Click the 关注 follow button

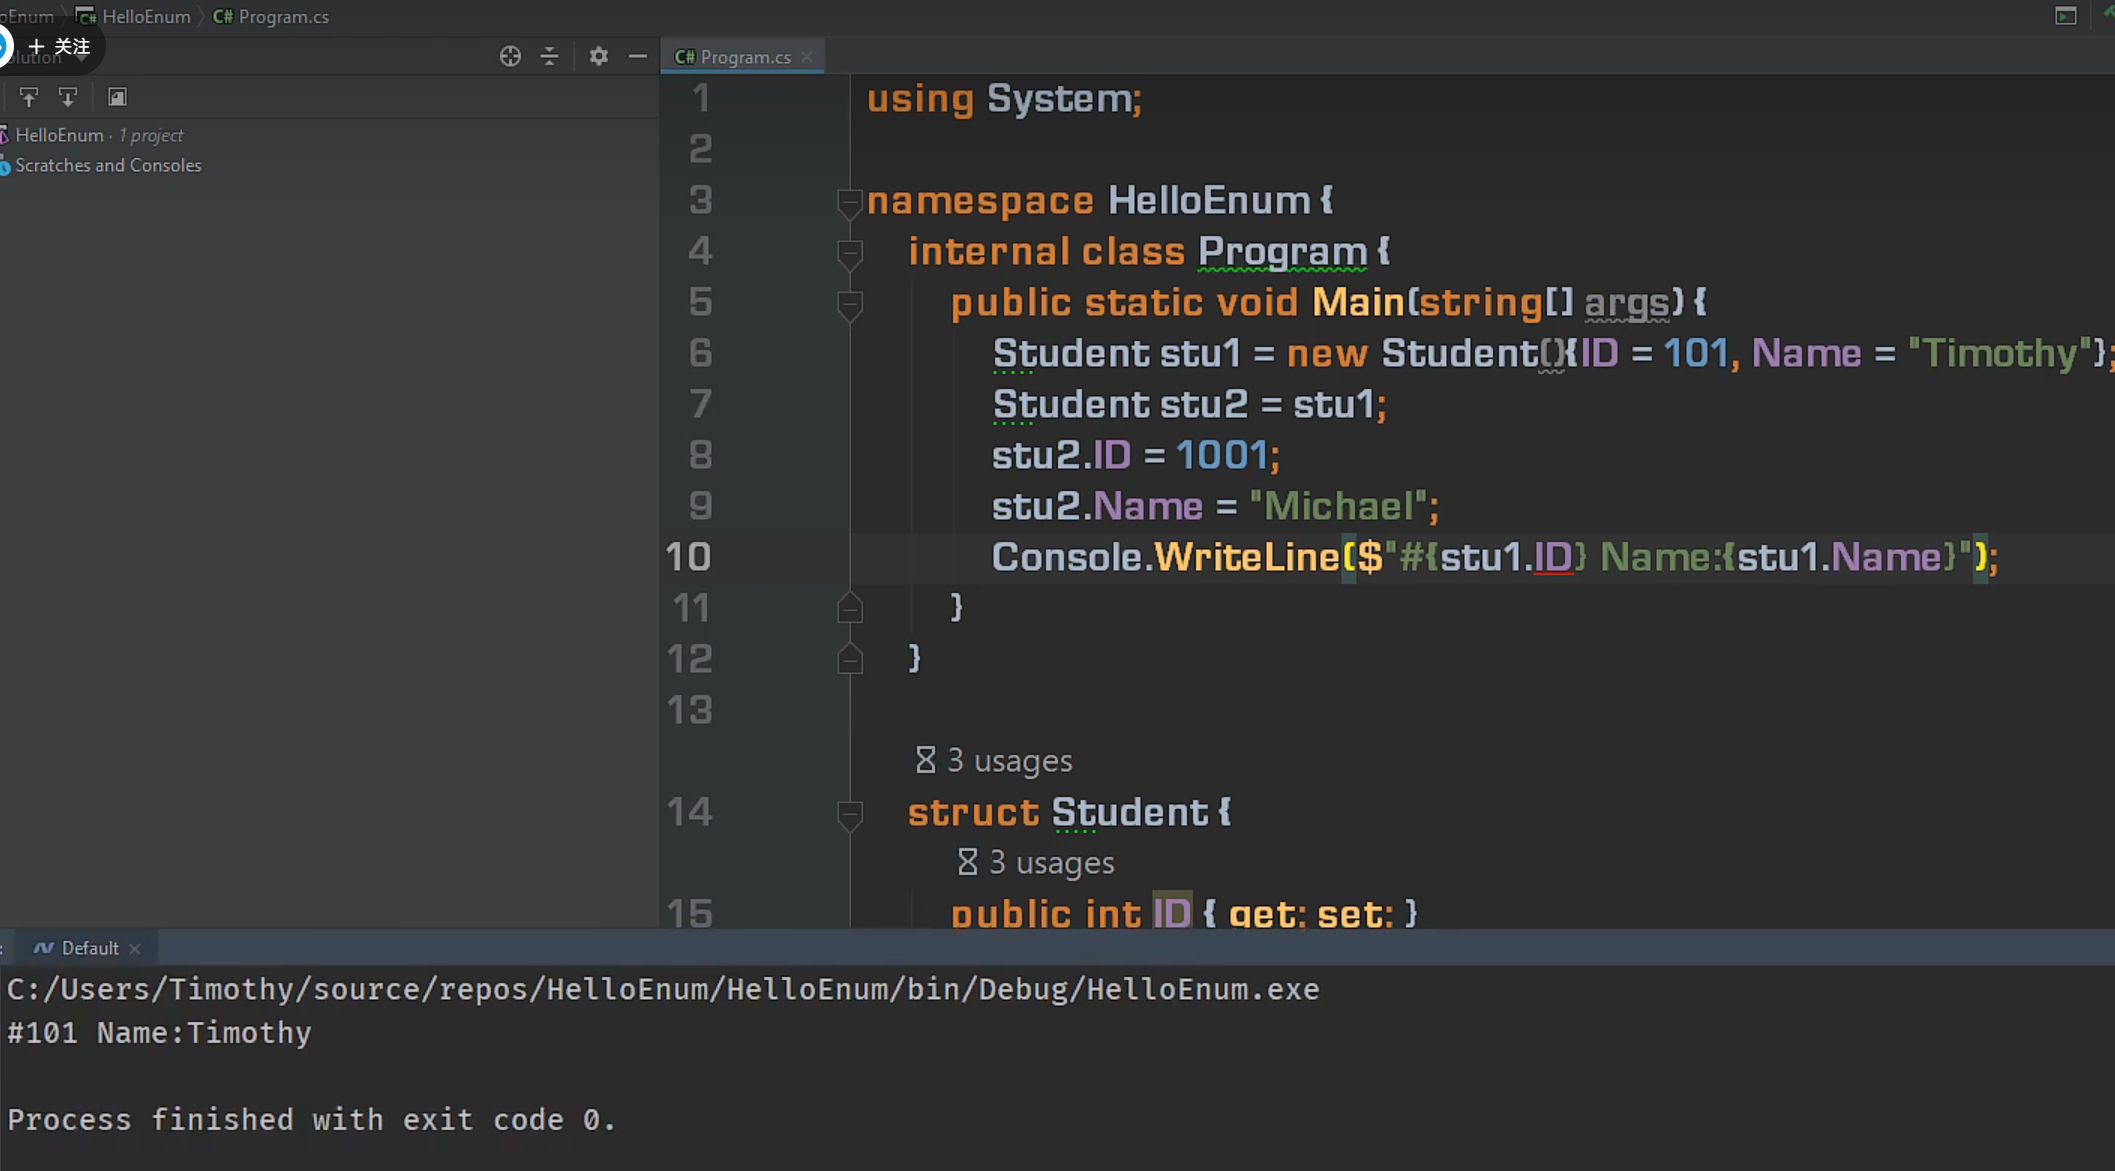[x=60, y=47]
